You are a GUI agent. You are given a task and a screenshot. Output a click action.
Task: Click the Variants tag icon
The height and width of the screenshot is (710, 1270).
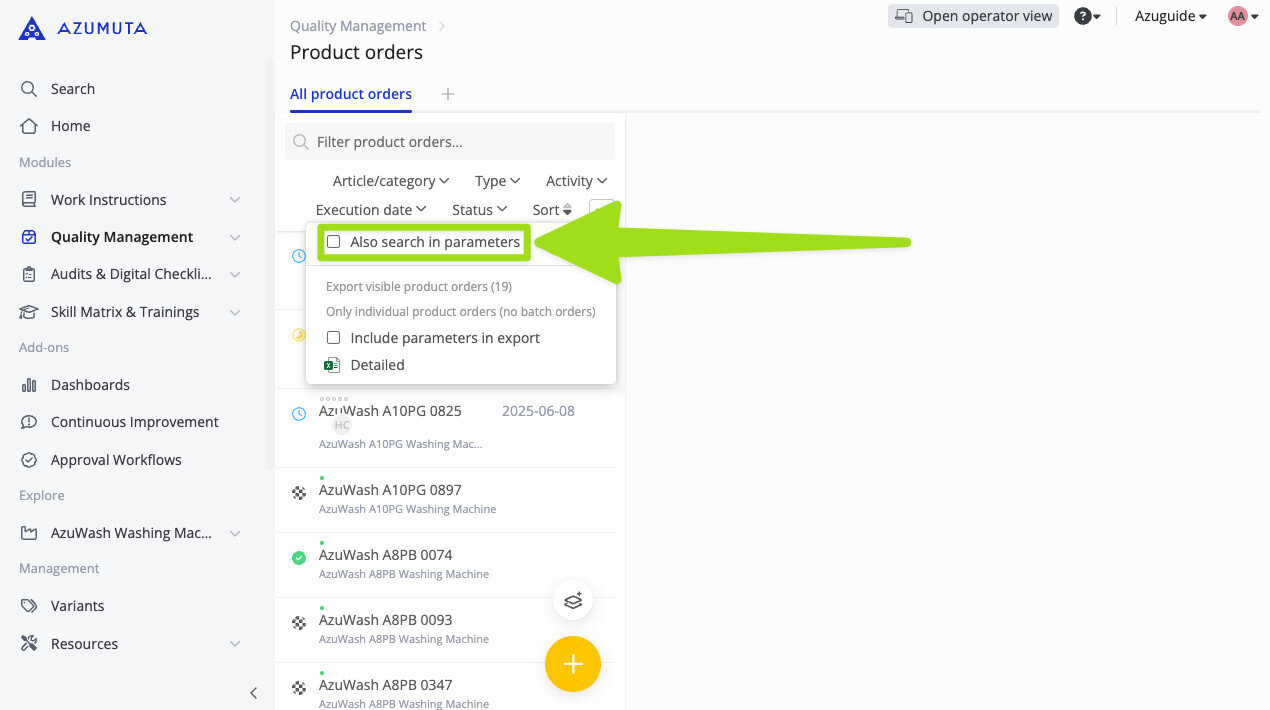click(x=29, y=606)
